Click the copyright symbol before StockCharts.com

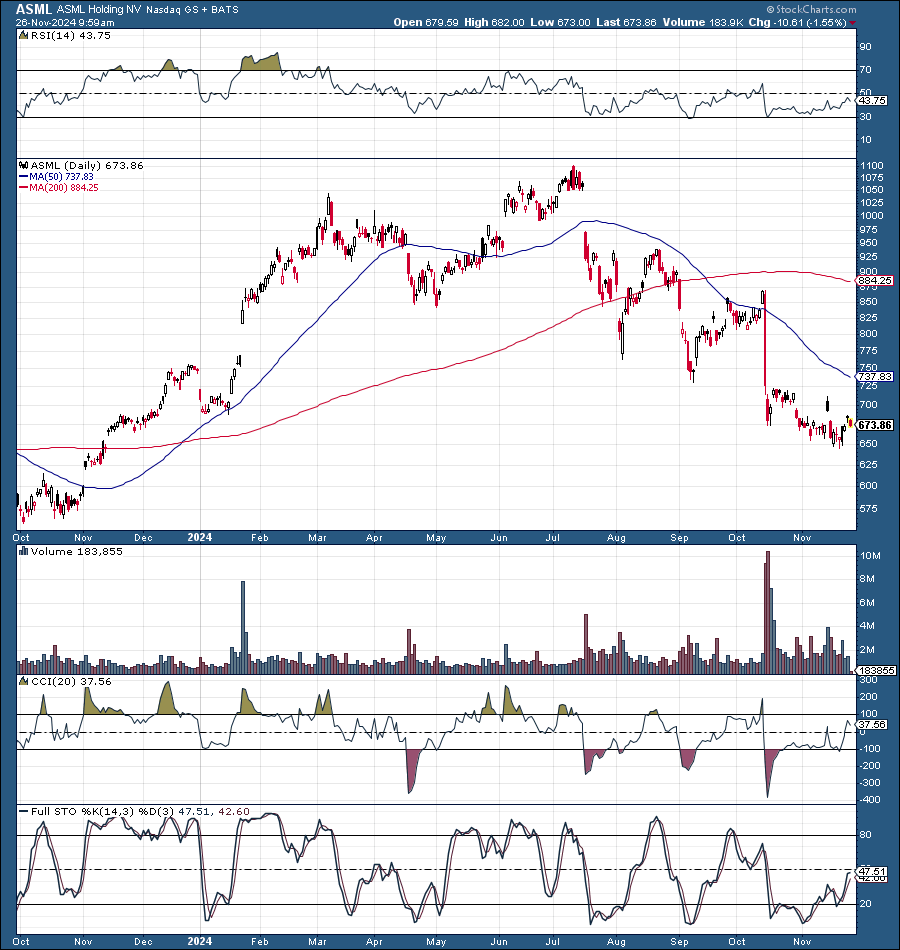[768, 9]
